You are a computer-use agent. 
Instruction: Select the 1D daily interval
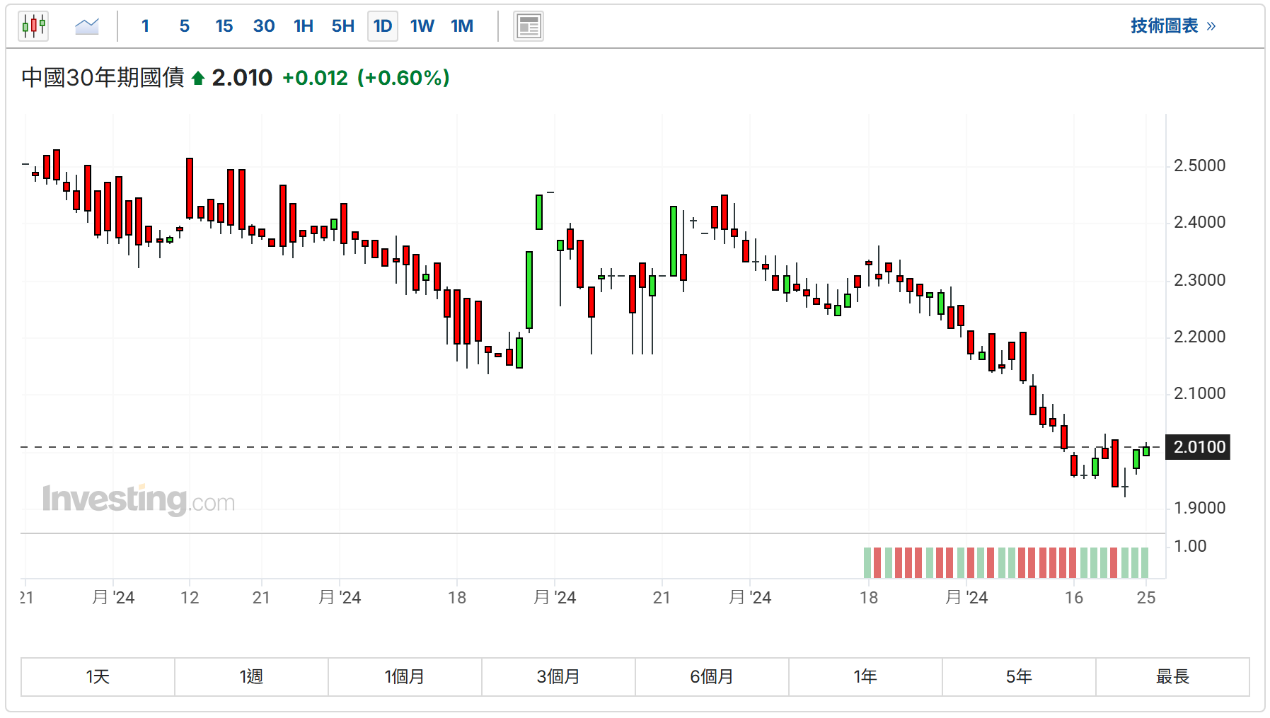tap(382, 26)
